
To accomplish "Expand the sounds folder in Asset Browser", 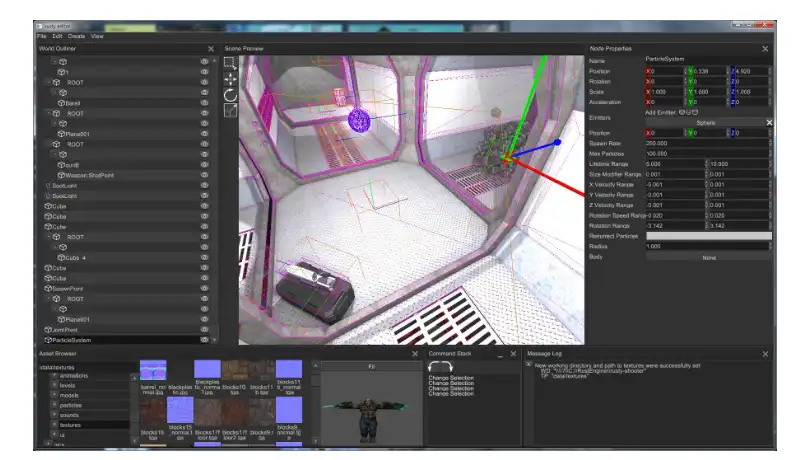I will click(x=54, y=415).
